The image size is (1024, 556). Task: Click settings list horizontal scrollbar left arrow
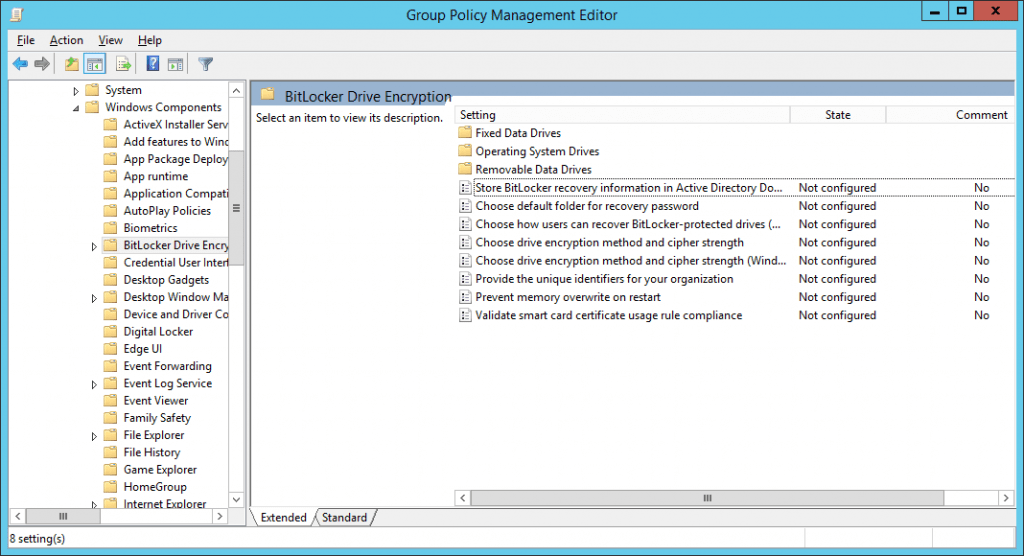tap(462, 498)
